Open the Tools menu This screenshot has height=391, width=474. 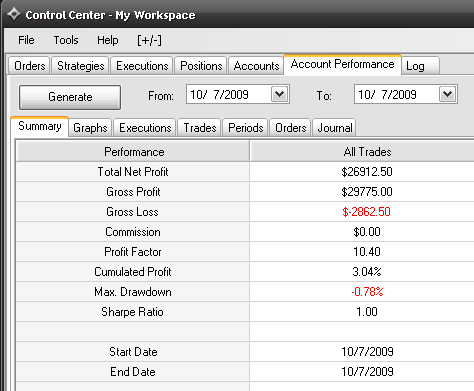pos(66,40)
